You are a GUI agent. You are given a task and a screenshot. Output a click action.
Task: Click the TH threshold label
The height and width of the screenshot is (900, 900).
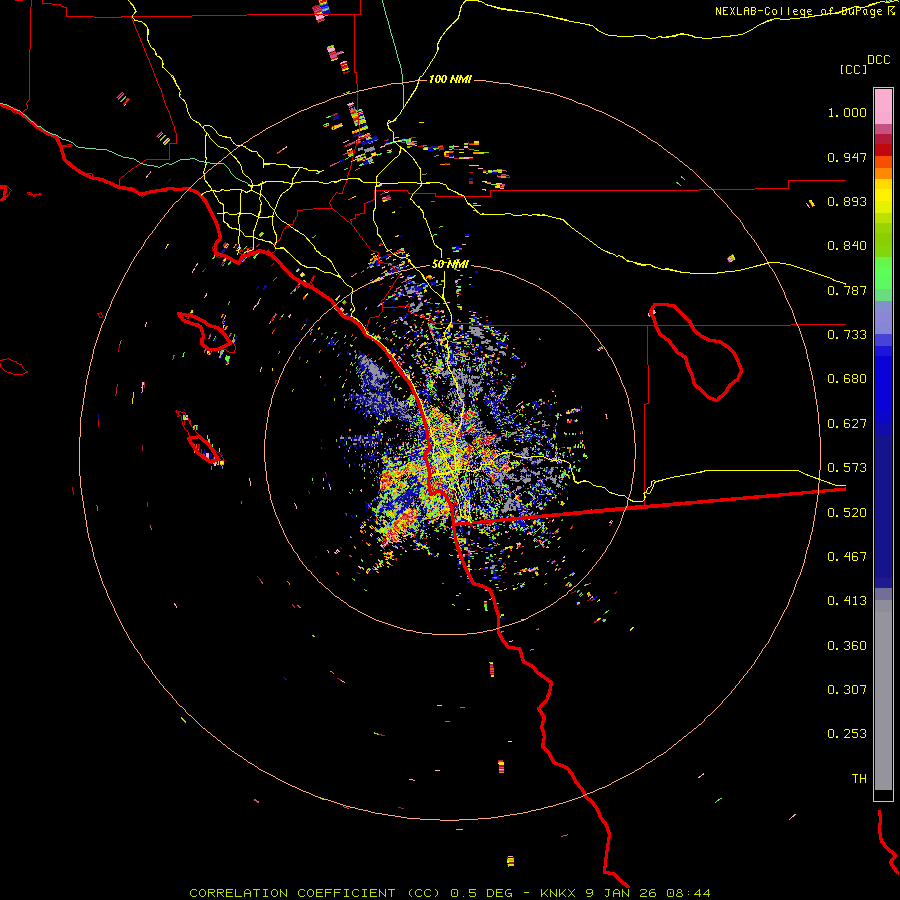pyautogui.click(x=859, y=779)
